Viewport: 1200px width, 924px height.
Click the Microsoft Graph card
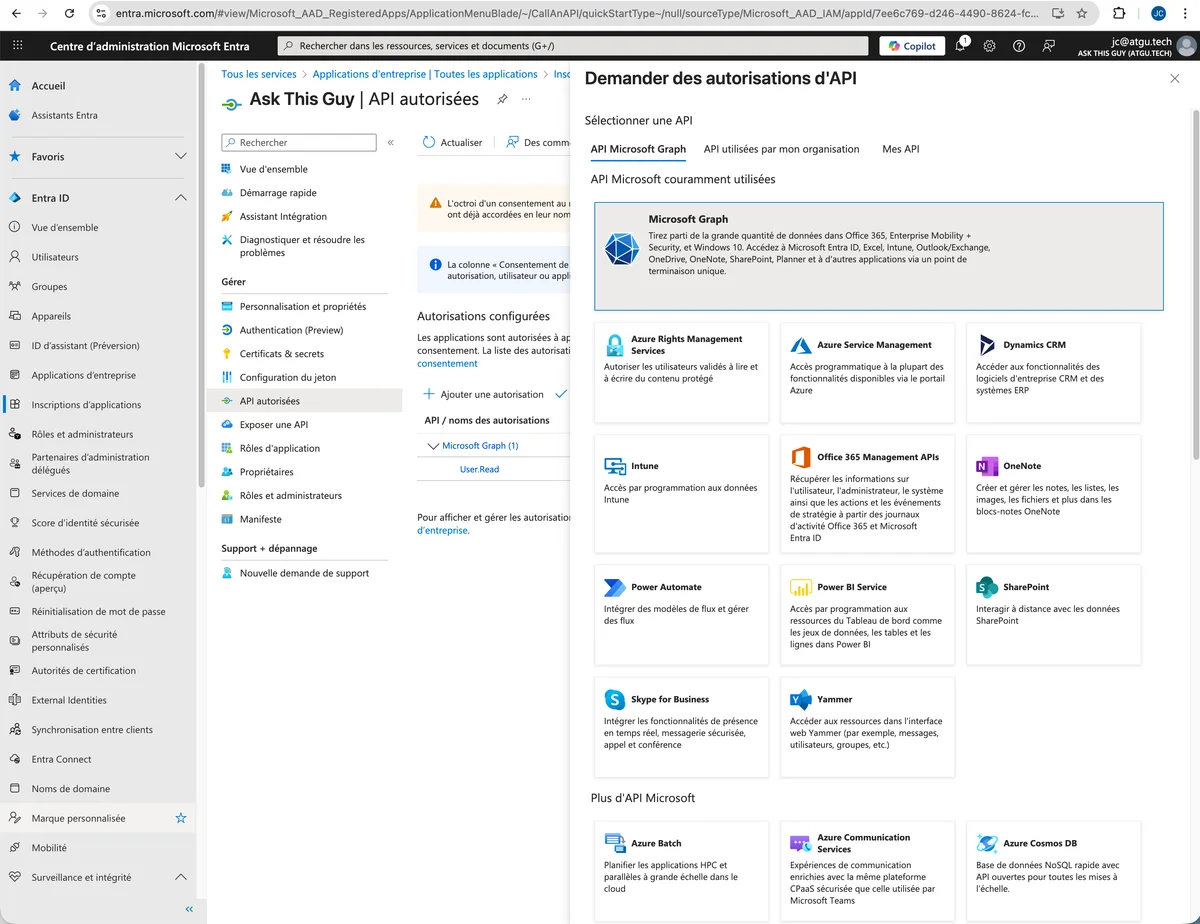click(x=879, y=256)
